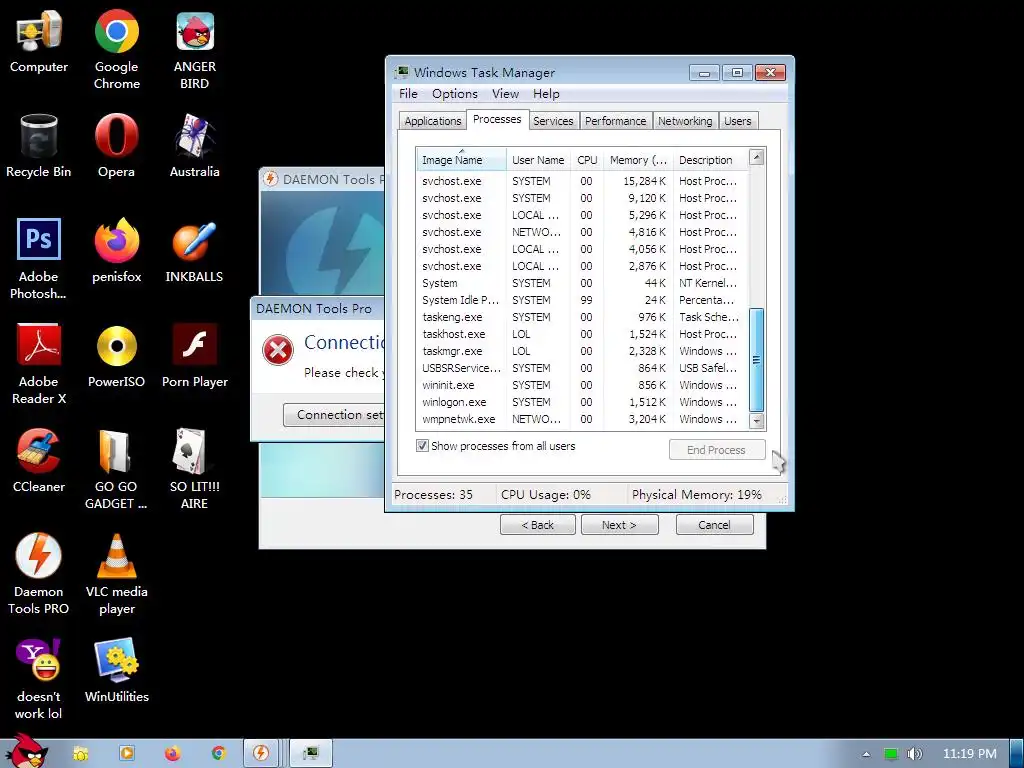Select the USBSRService process row
1024x768 pixels.
[x=582, y=368]
